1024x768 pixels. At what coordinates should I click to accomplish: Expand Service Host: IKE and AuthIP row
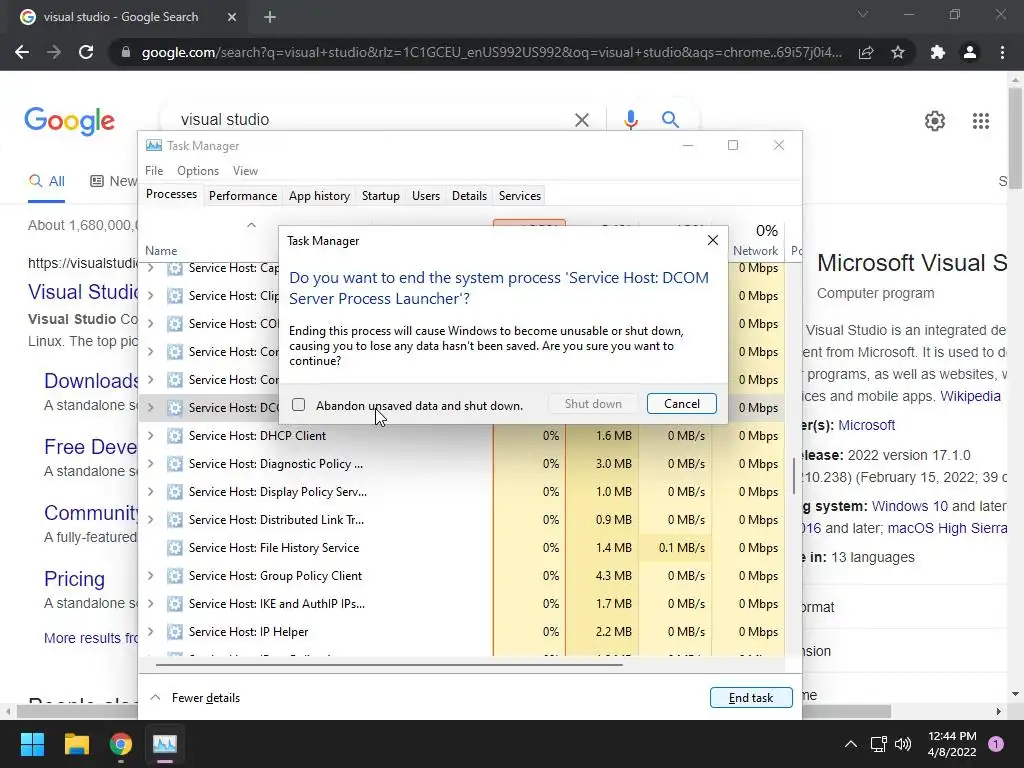[x=151, y=603]
